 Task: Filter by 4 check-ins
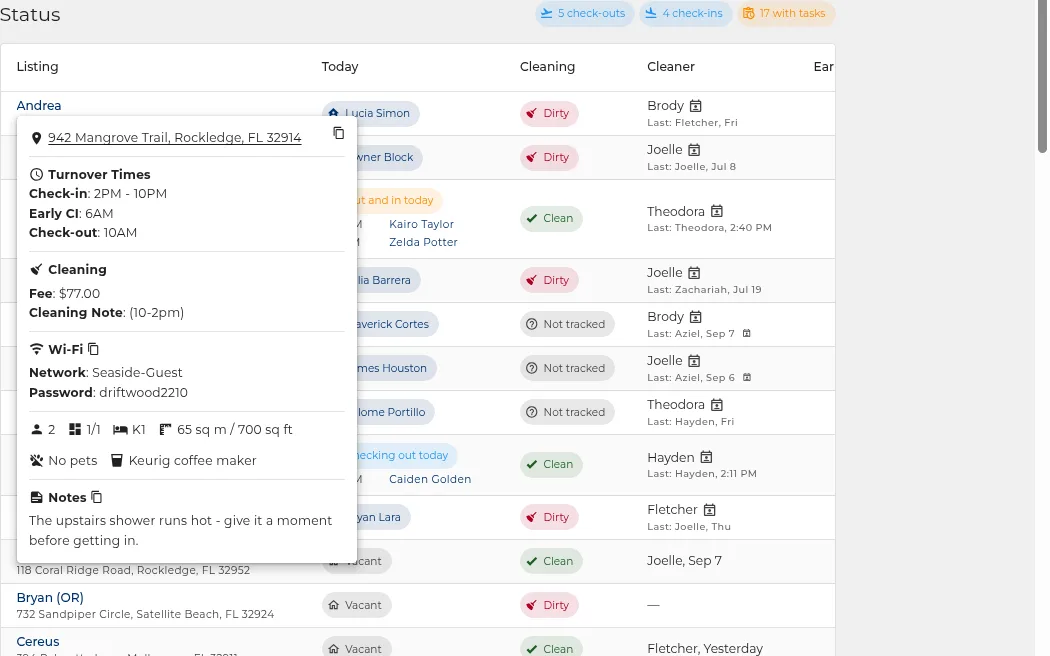(684, 13)
